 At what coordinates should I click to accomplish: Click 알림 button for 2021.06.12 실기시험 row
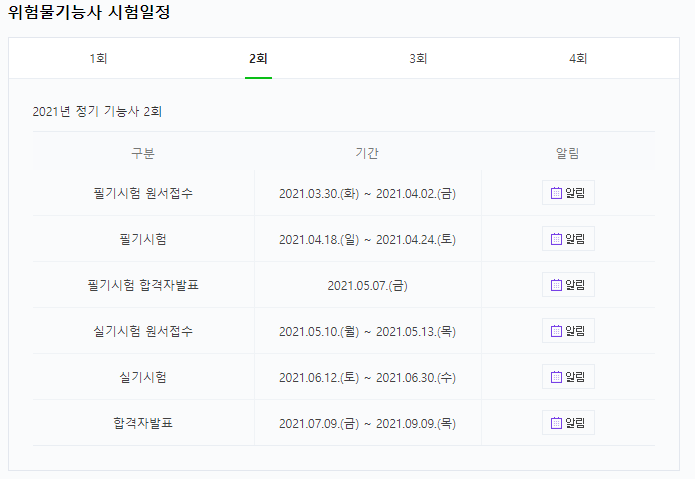568,377
